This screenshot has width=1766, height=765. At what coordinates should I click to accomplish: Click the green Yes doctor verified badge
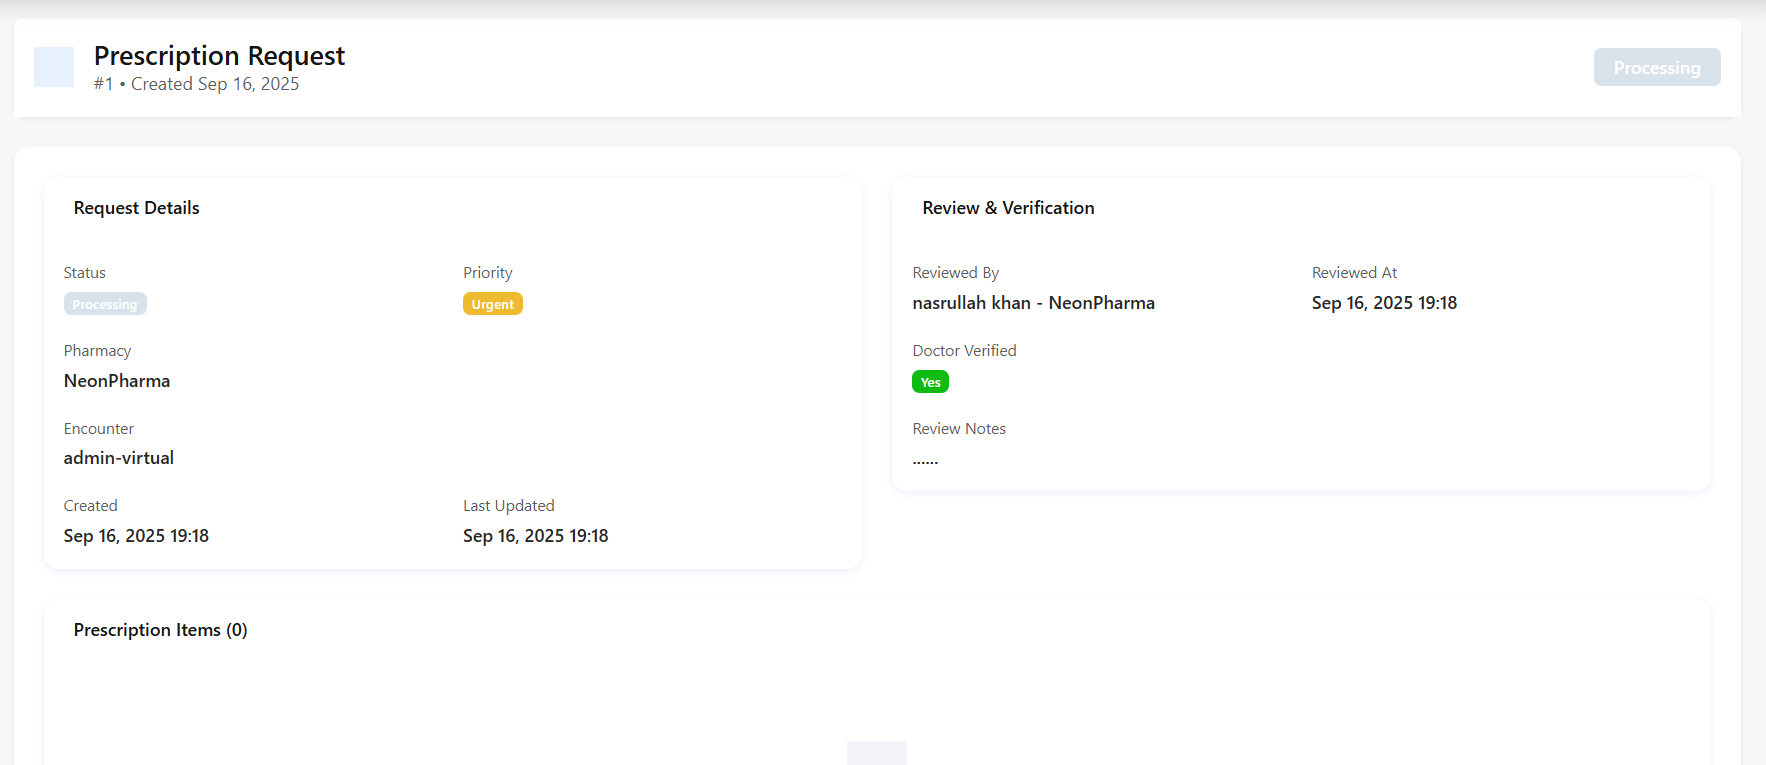click(x=930, y=382)
